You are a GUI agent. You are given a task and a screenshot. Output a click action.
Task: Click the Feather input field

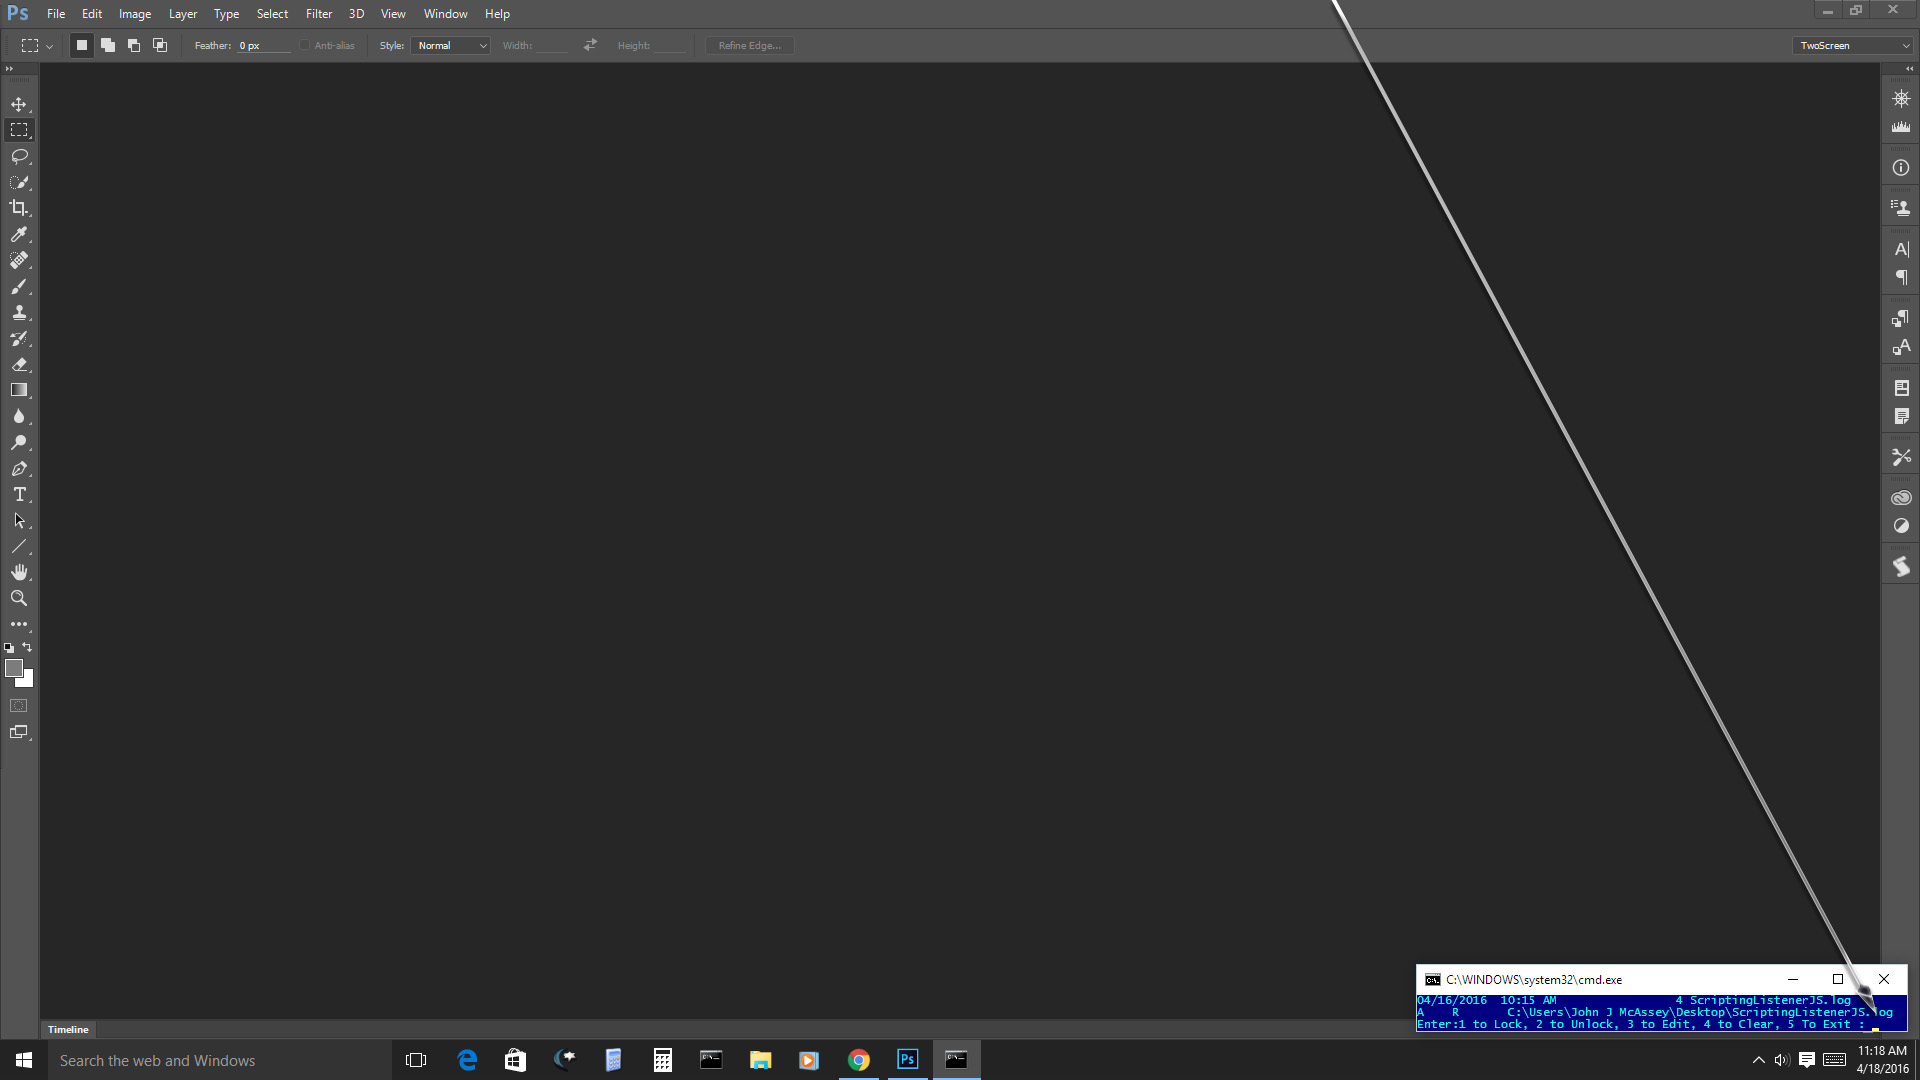point(262,45)
